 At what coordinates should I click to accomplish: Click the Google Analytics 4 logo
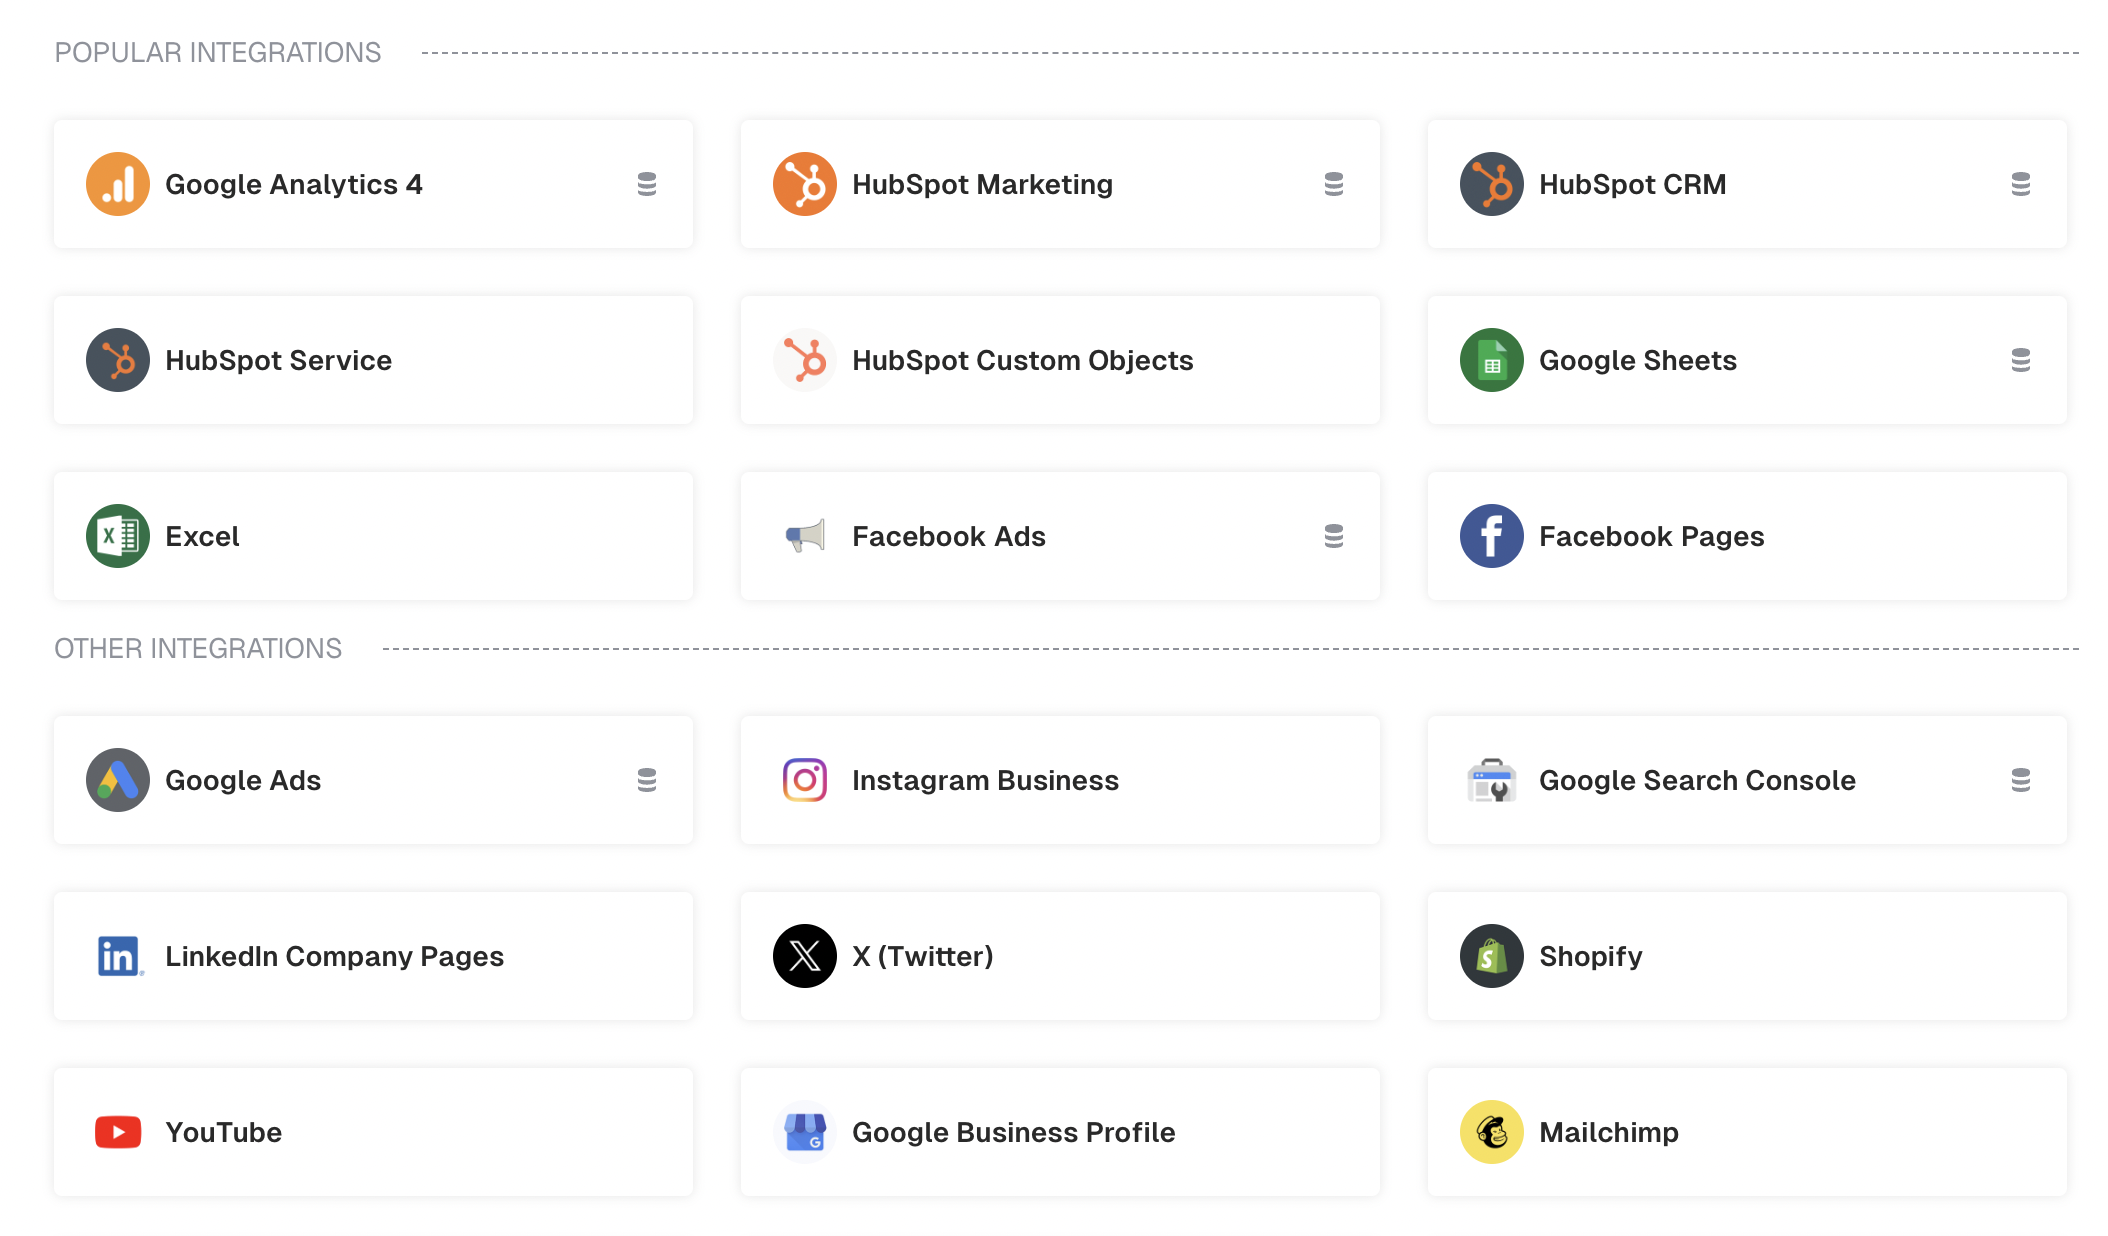117,184
